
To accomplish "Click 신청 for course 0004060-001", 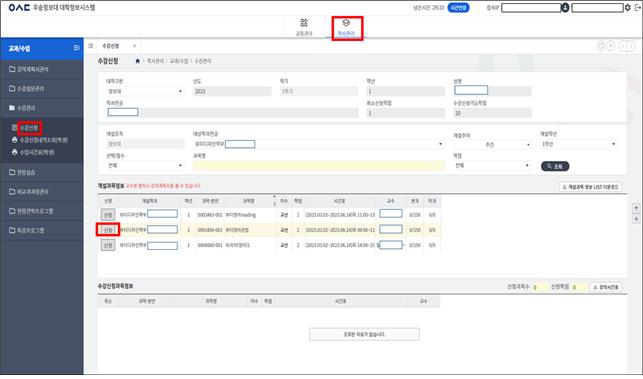I will (108, 245).
